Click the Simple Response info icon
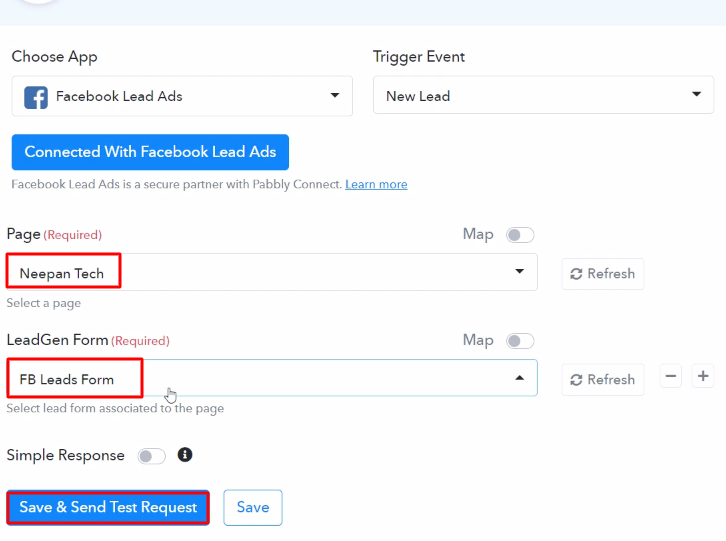The image size is (726, 541). tap(185, 455)
